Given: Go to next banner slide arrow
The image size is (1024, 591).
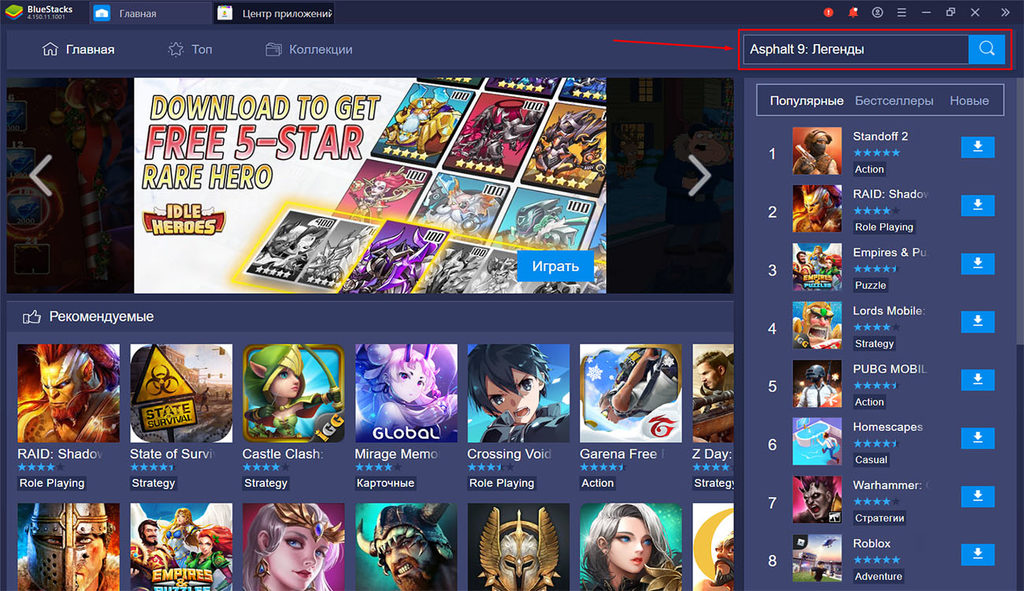Looking at the screenshot, I should [x=699, y=175].
